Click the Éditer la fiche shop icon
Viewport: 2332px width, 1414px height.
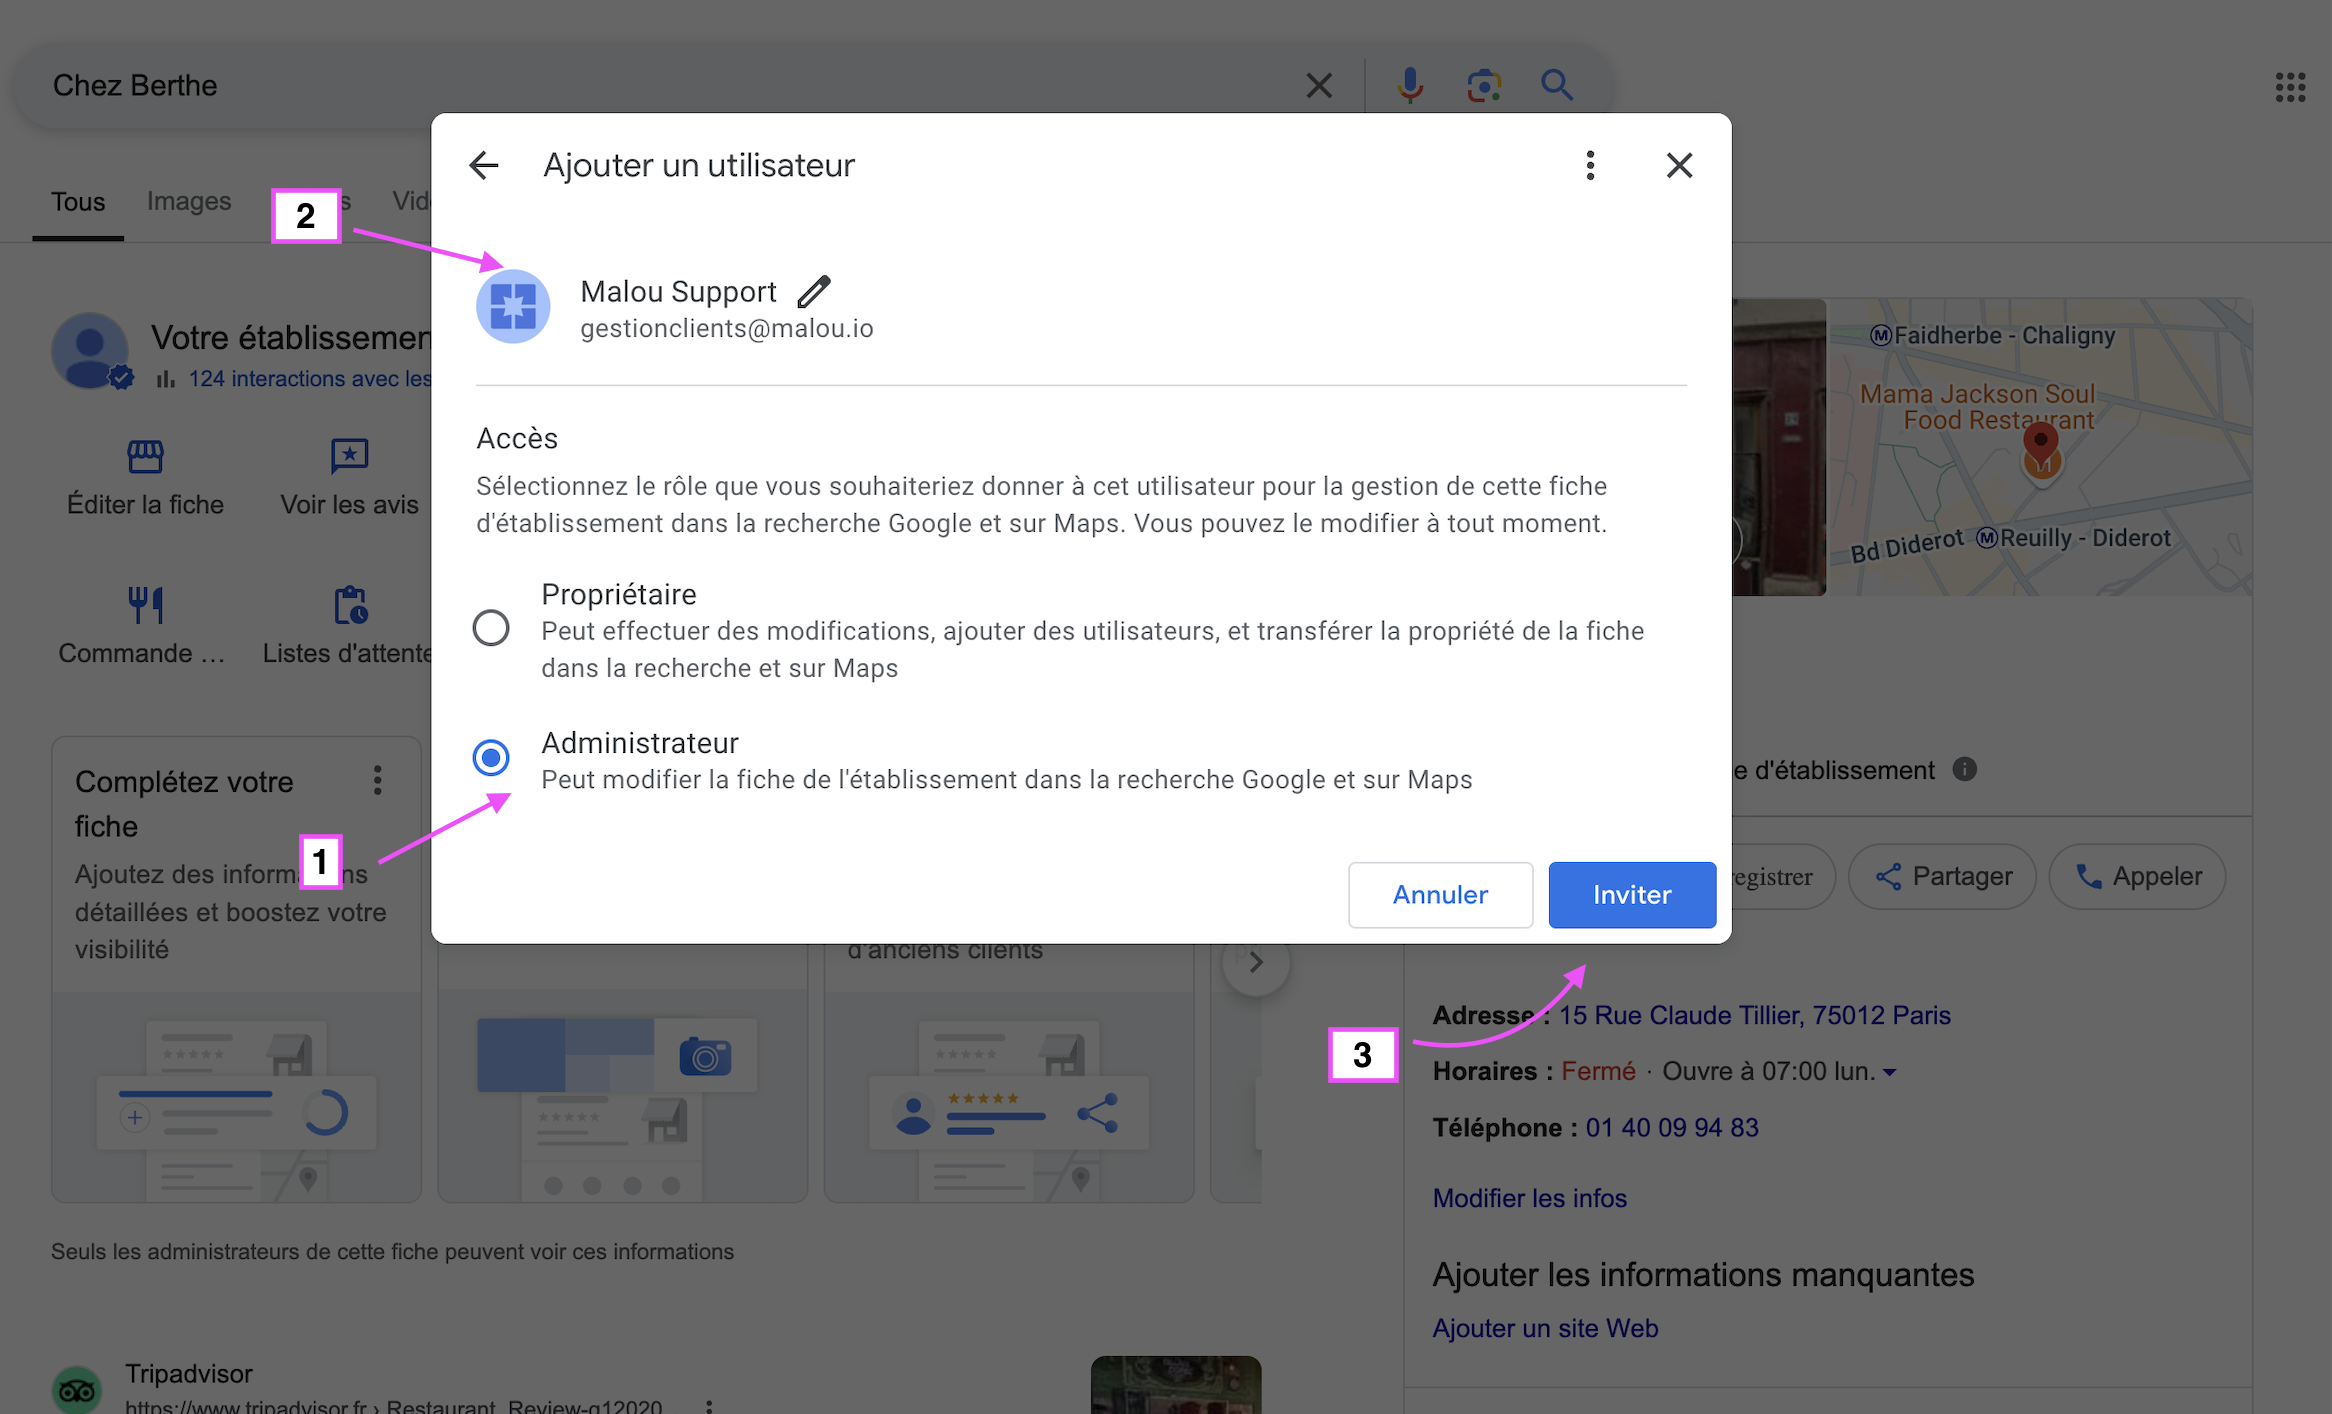coord(145,456)
